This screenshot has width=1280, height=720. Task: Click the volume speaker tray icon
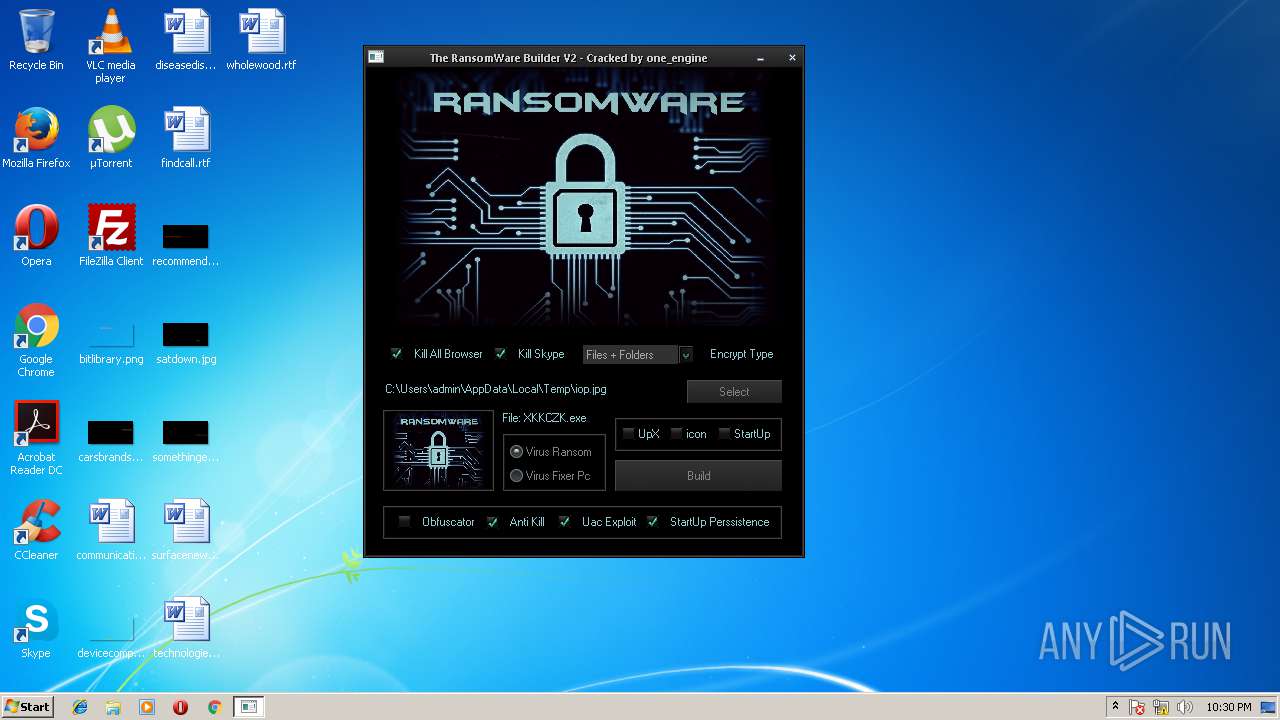(1184, 707)
